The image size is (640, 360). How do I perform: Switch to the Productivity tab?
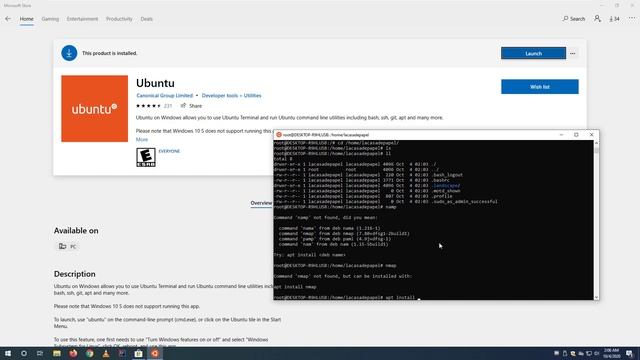[119, 19]
